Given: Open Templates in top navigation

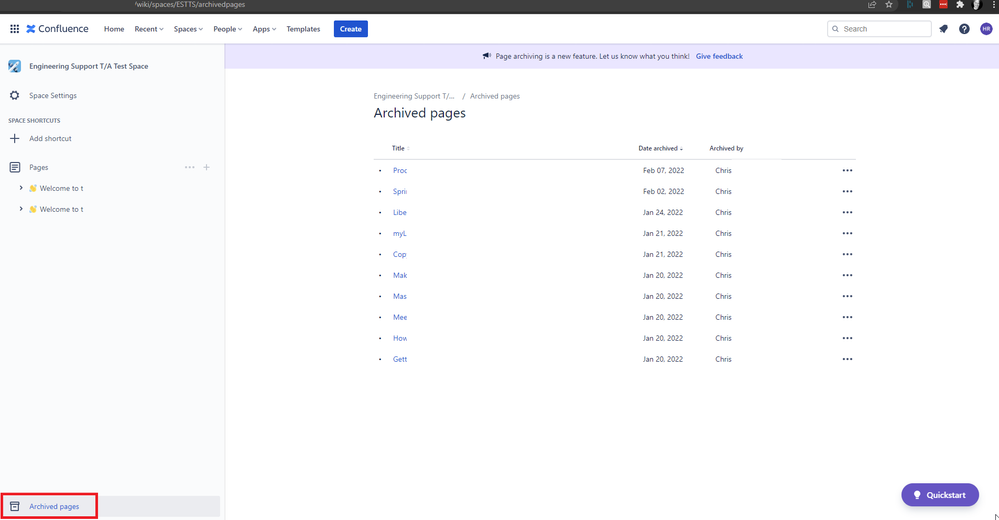Looking at the screenshot, I should tap(303, 29).
